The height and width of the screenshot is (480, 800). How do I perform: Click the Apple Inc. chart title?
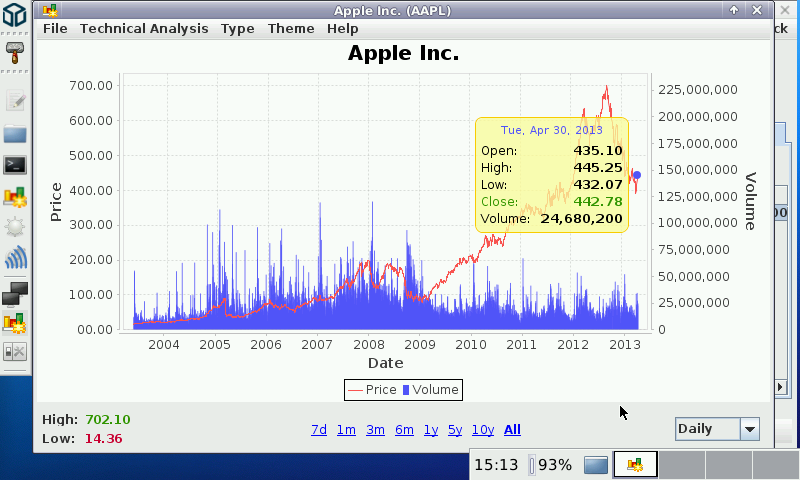point(403,53)
